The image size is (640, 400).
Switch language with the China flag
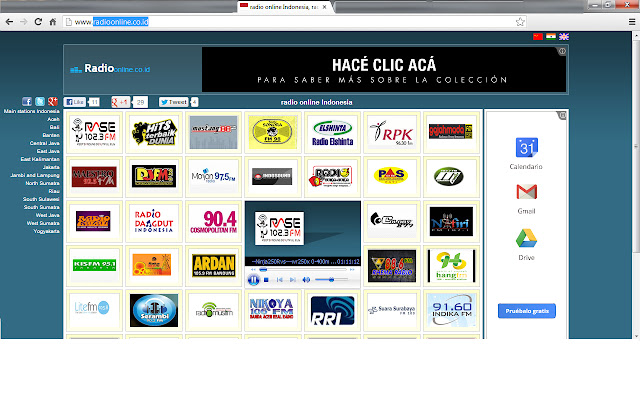(x=538, y=36)
